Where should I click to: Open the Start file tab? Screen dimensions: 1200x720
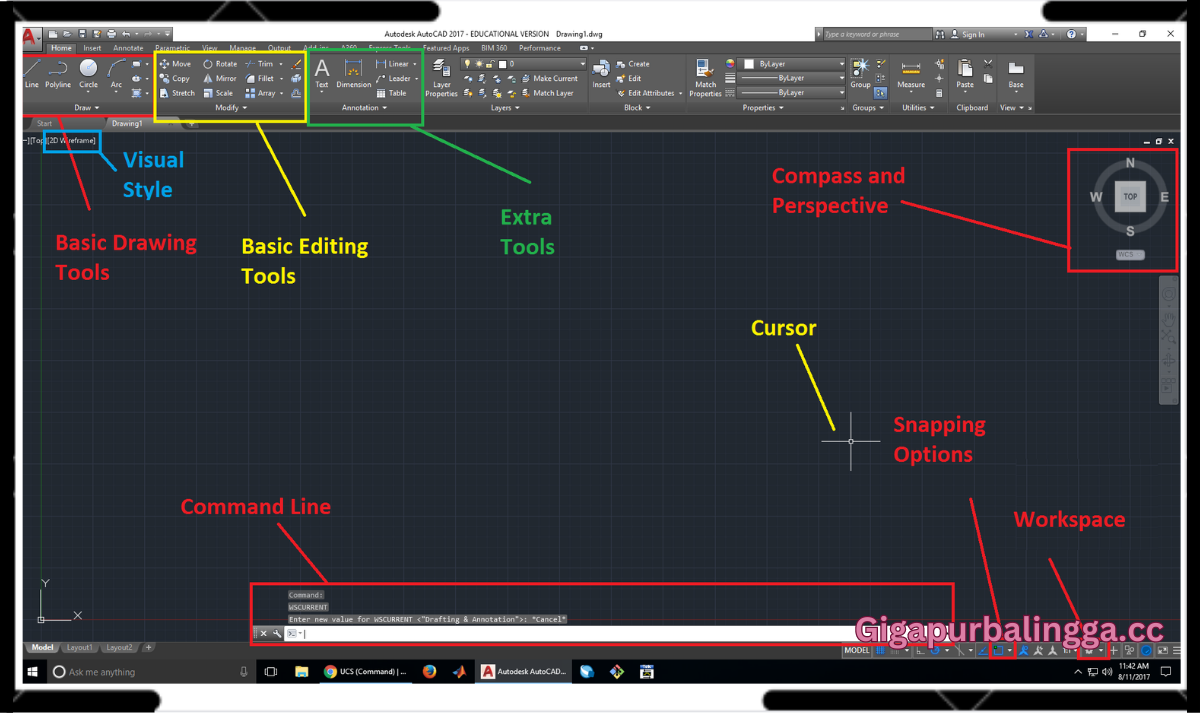(x=44, y=124)
